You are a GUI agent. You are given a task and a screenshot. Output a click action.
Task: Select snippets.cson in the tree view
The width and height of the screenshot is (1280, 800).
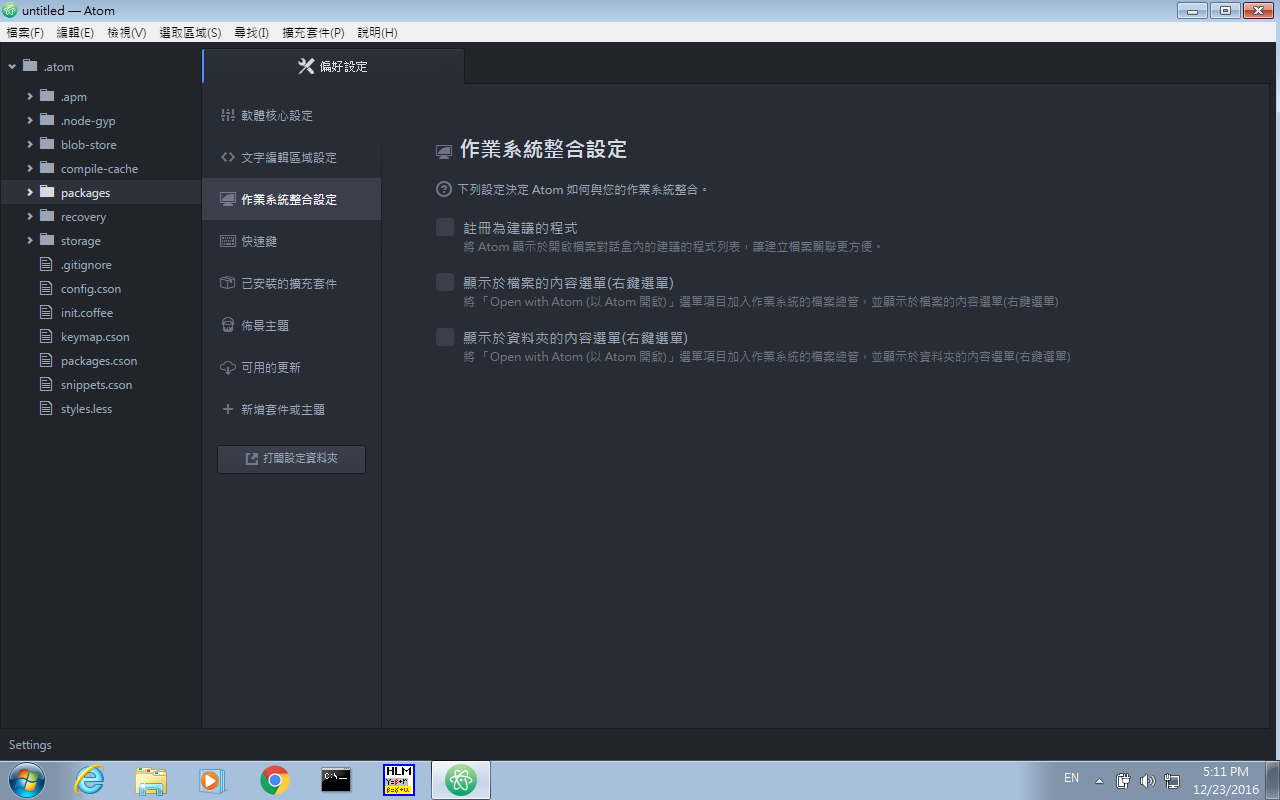click(x=96, y=385)
